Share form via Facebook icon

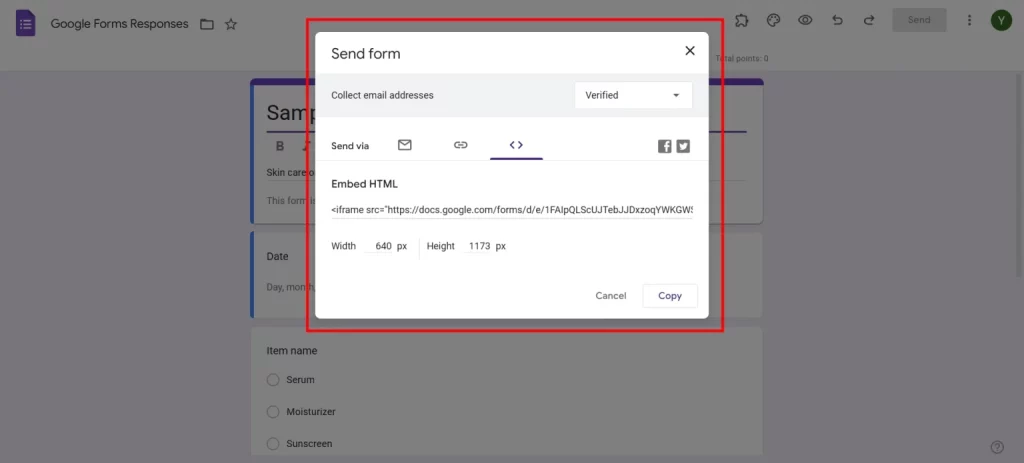pos(664,146)
